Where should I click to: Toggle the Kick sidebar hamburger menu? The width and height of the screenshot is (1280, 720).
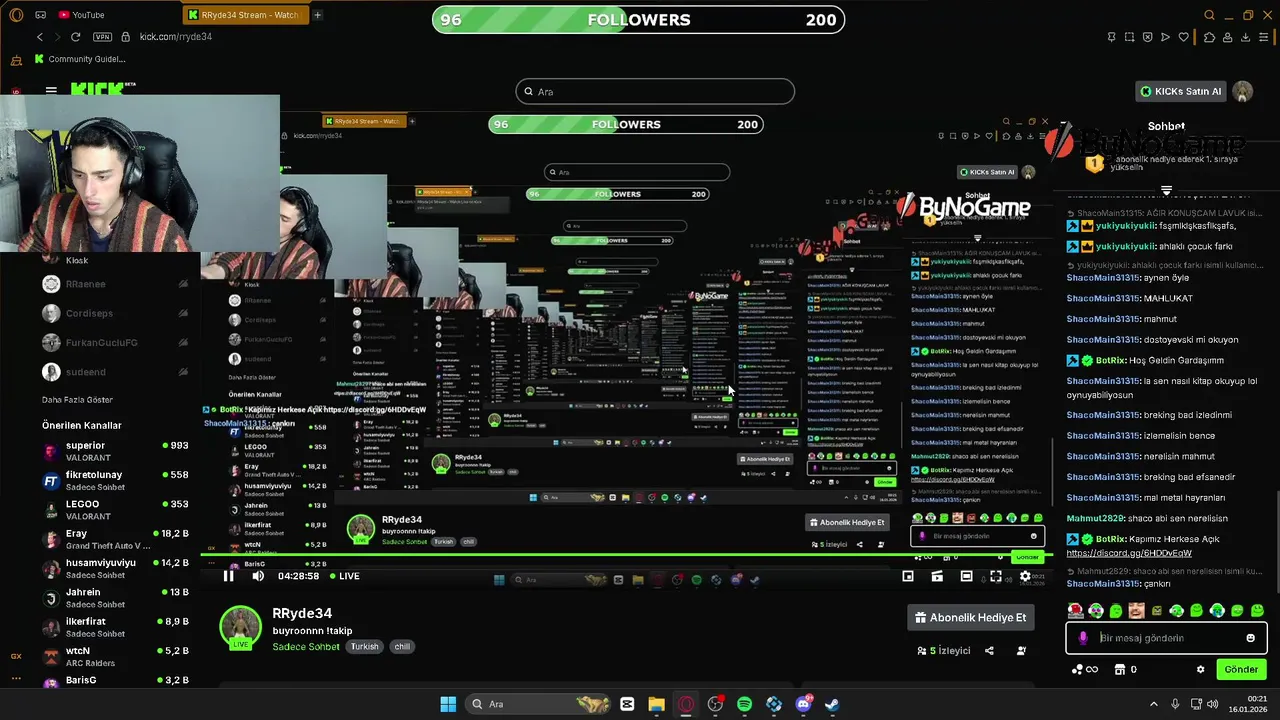pyautogui.click(x=51, y=91)
